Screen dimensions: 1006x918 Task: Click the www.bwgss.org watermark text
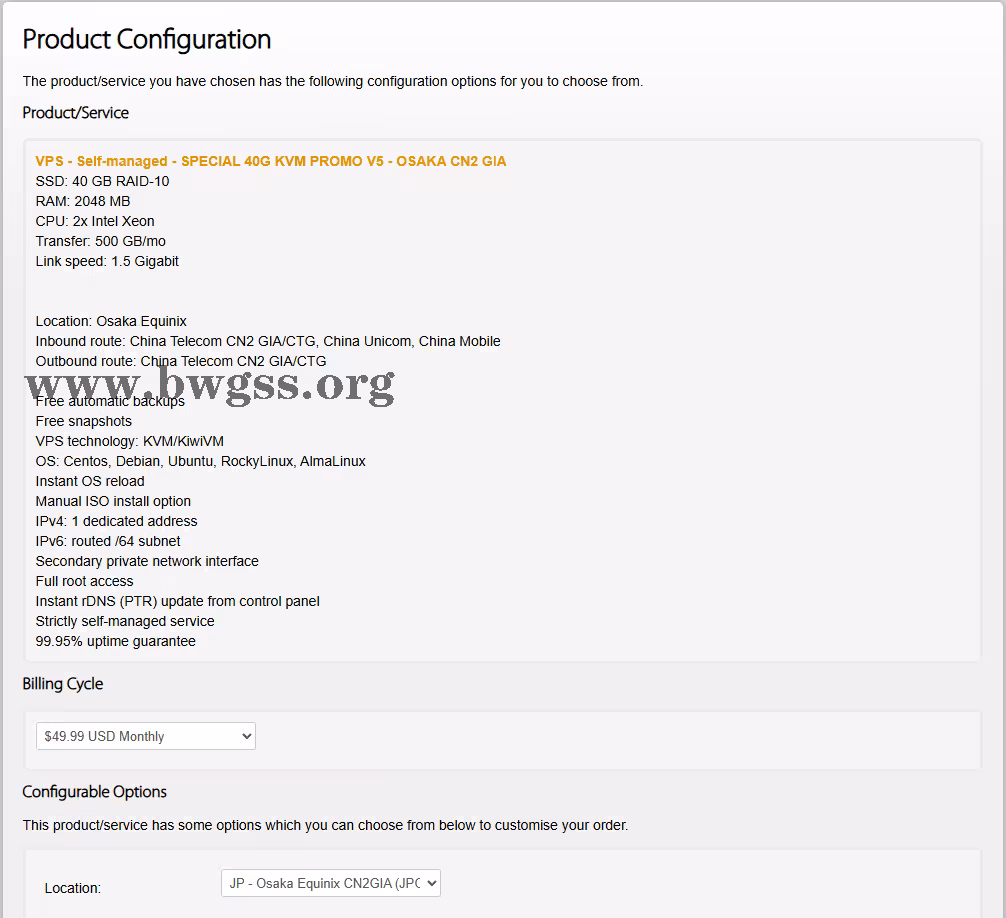(210, 383)
